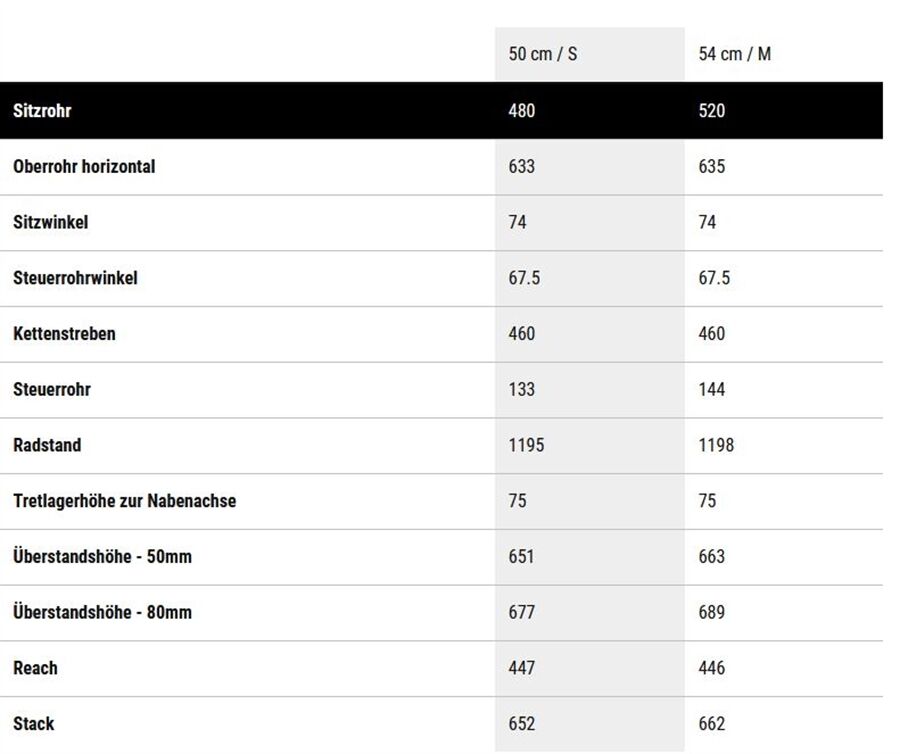The image size is (900, 754).
Task: Click the Radstand row label
Action: (47, 445)
